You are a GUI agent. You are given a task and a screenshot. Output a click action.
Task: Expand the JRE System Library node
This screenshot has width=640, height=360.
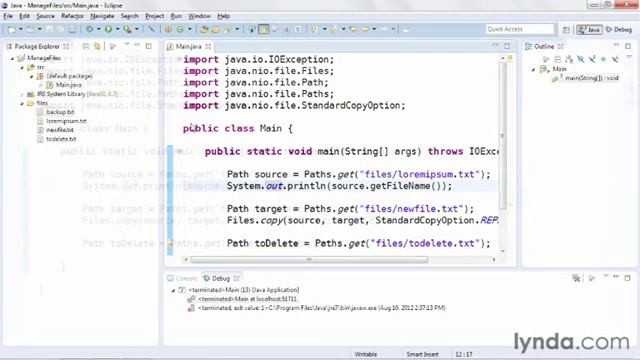point(22,94)
